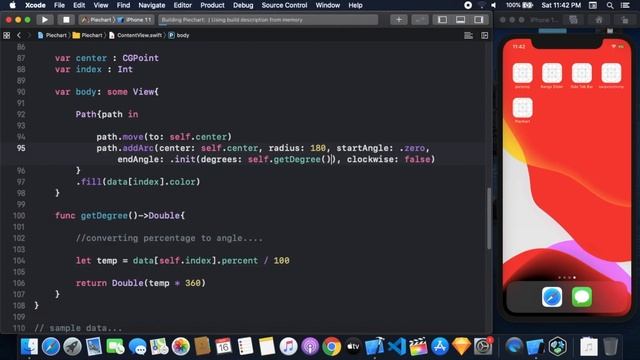
Task: Open ContentView.swift breadcrumb menu
Action: [x=136, y=36]
